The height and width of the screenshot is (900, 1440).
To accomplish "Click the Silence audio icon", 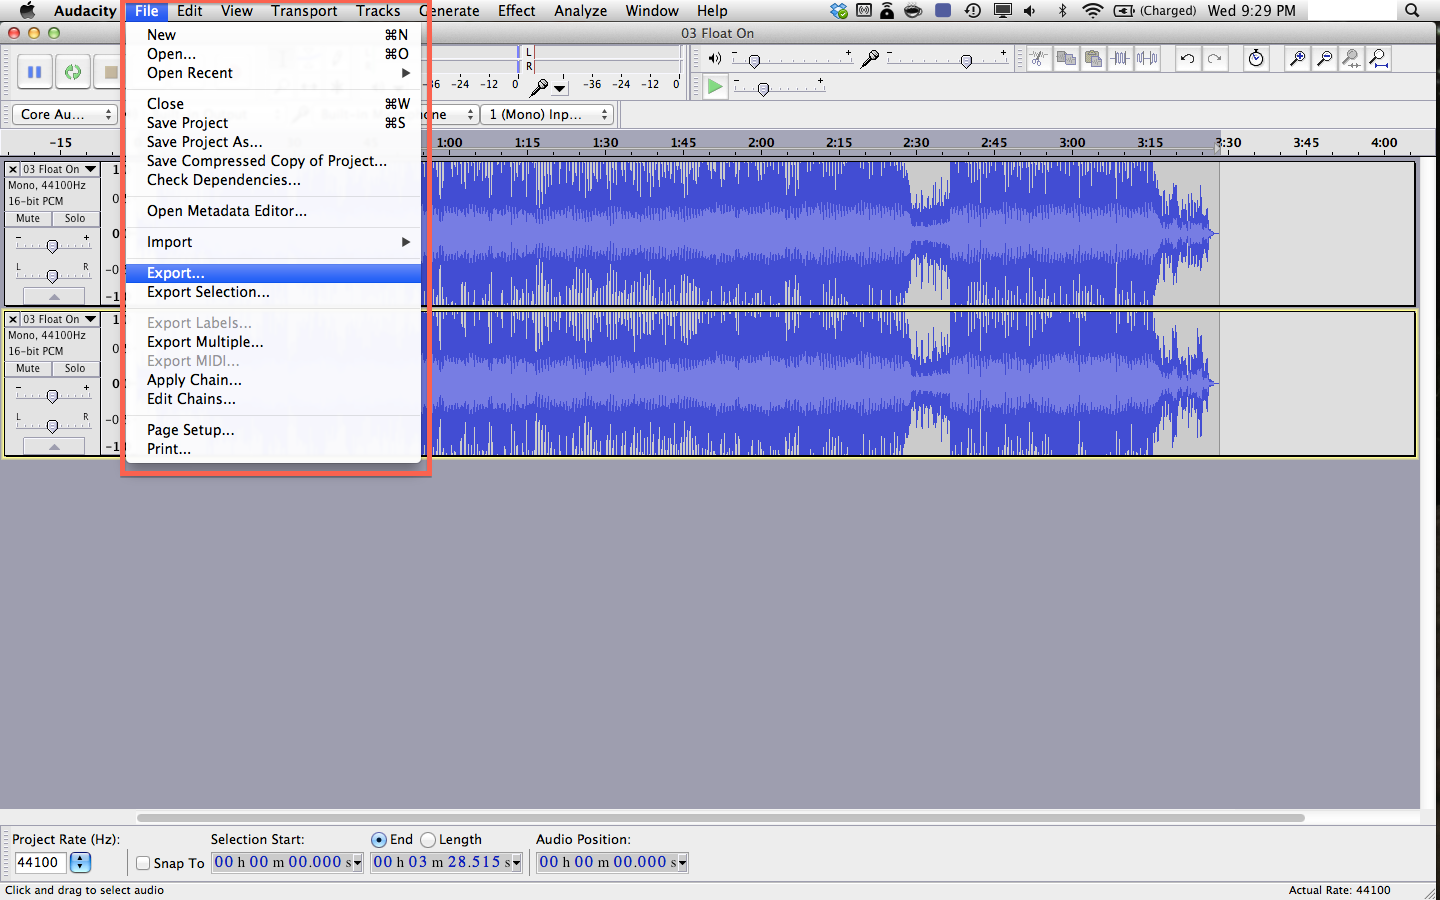I will (1147, 59).
